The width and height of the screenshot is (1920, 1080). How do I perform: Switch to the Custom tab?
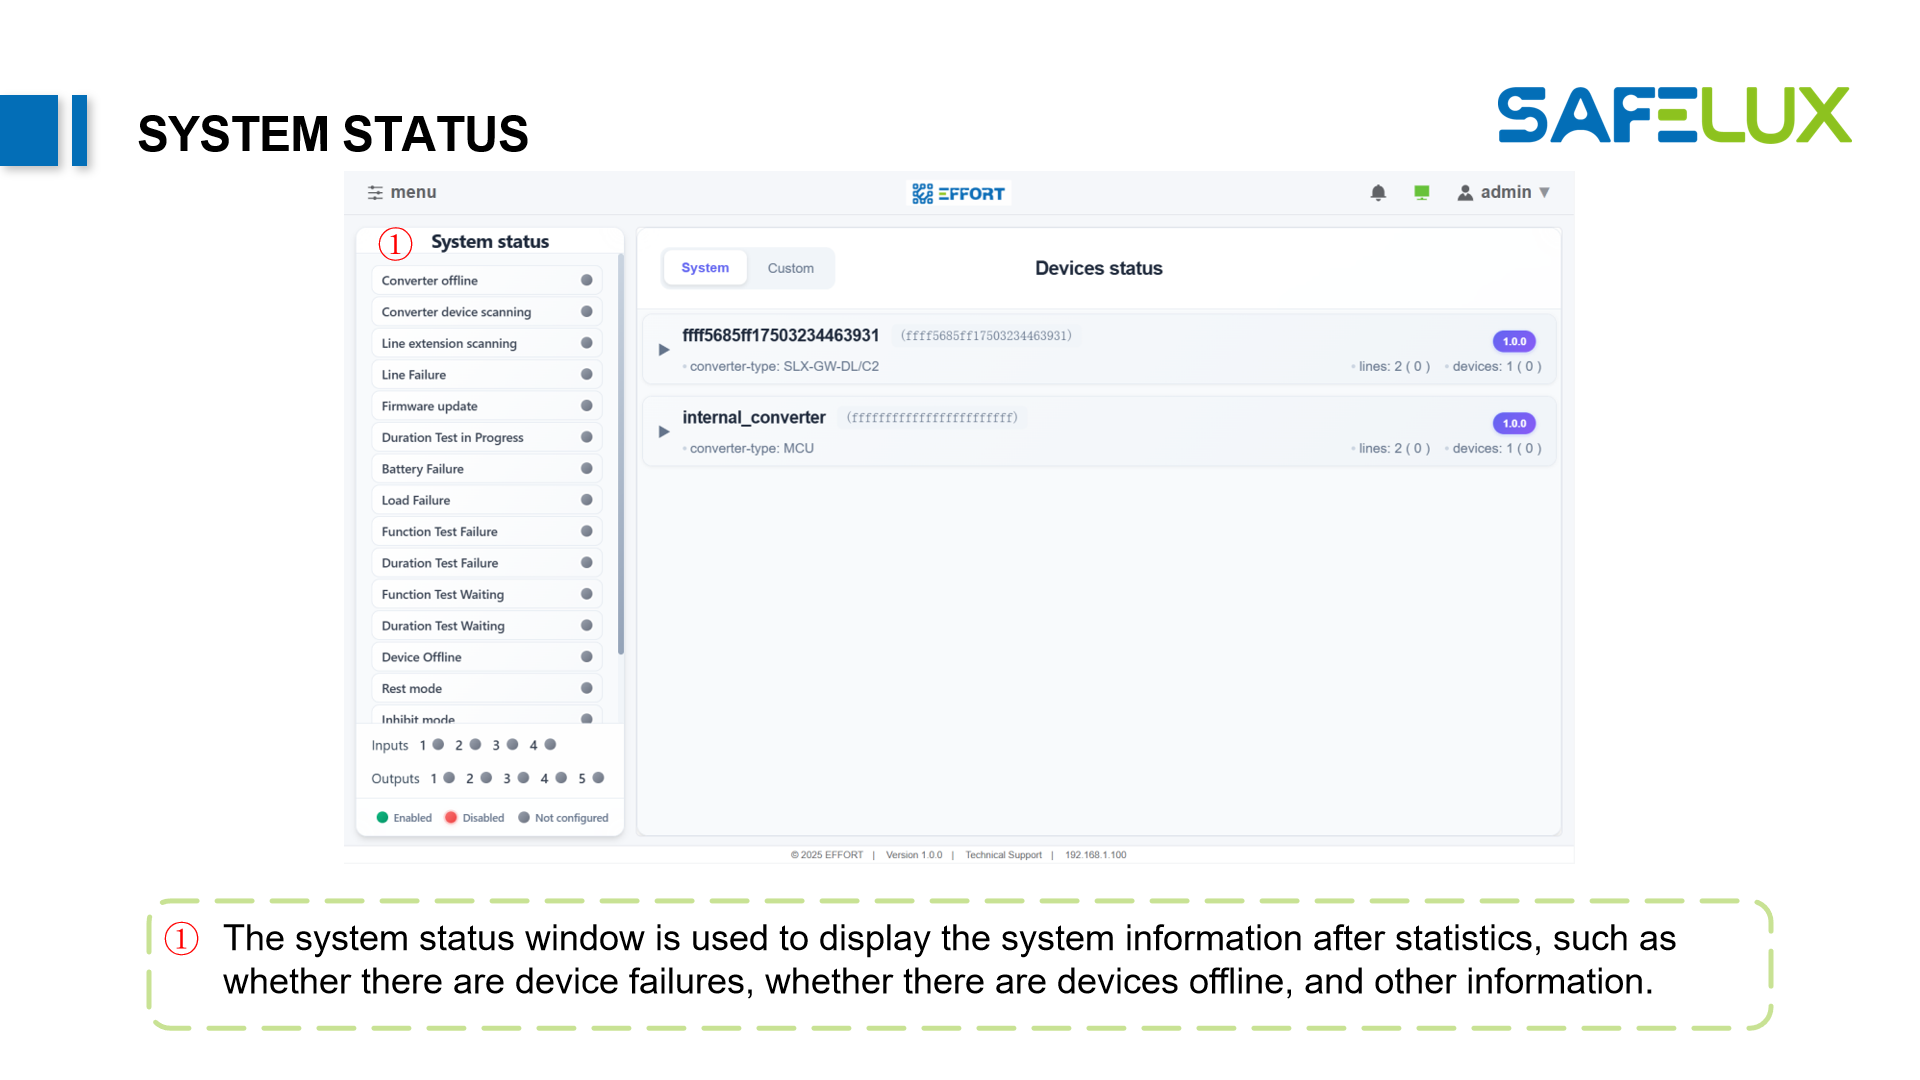coord(790,268)
